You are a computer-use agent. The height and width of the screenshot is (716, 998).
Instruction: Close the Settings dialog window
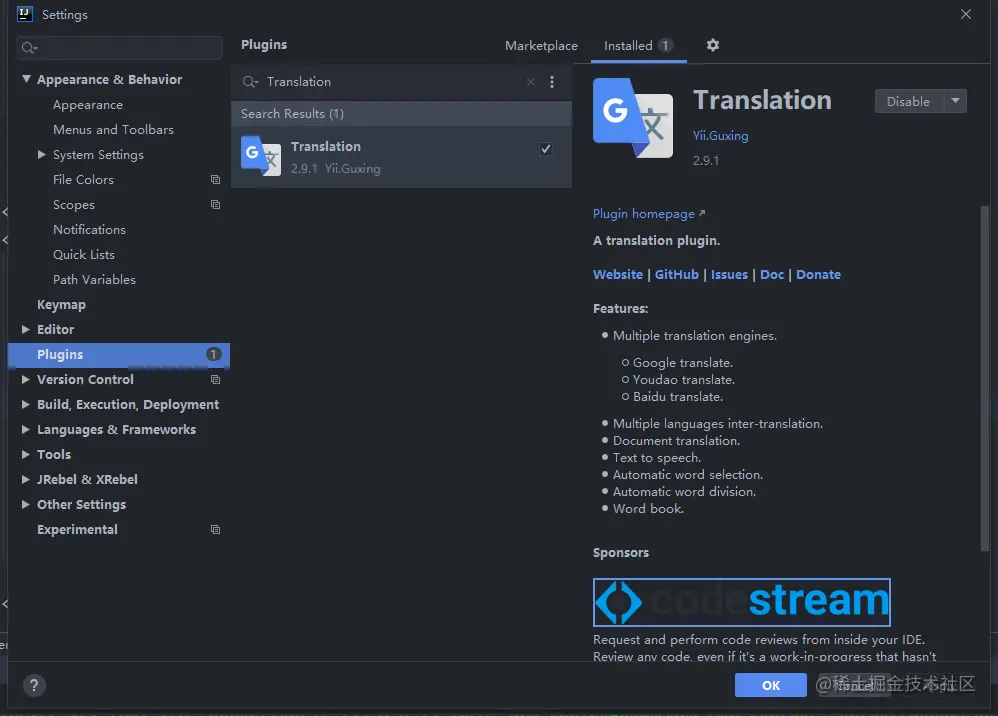[x=966, y=14]
